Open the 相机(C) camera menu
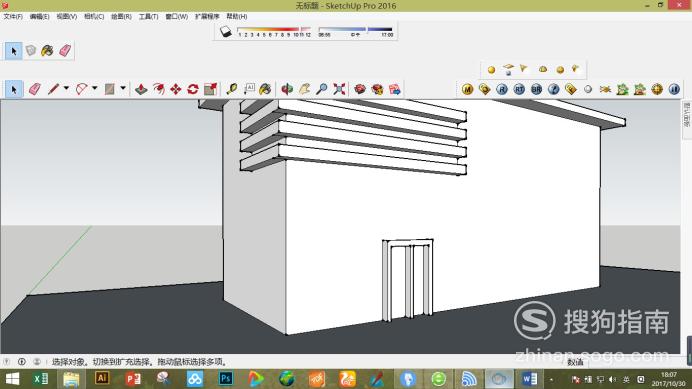Screen dimensions: 692x389 coord(94,16)
